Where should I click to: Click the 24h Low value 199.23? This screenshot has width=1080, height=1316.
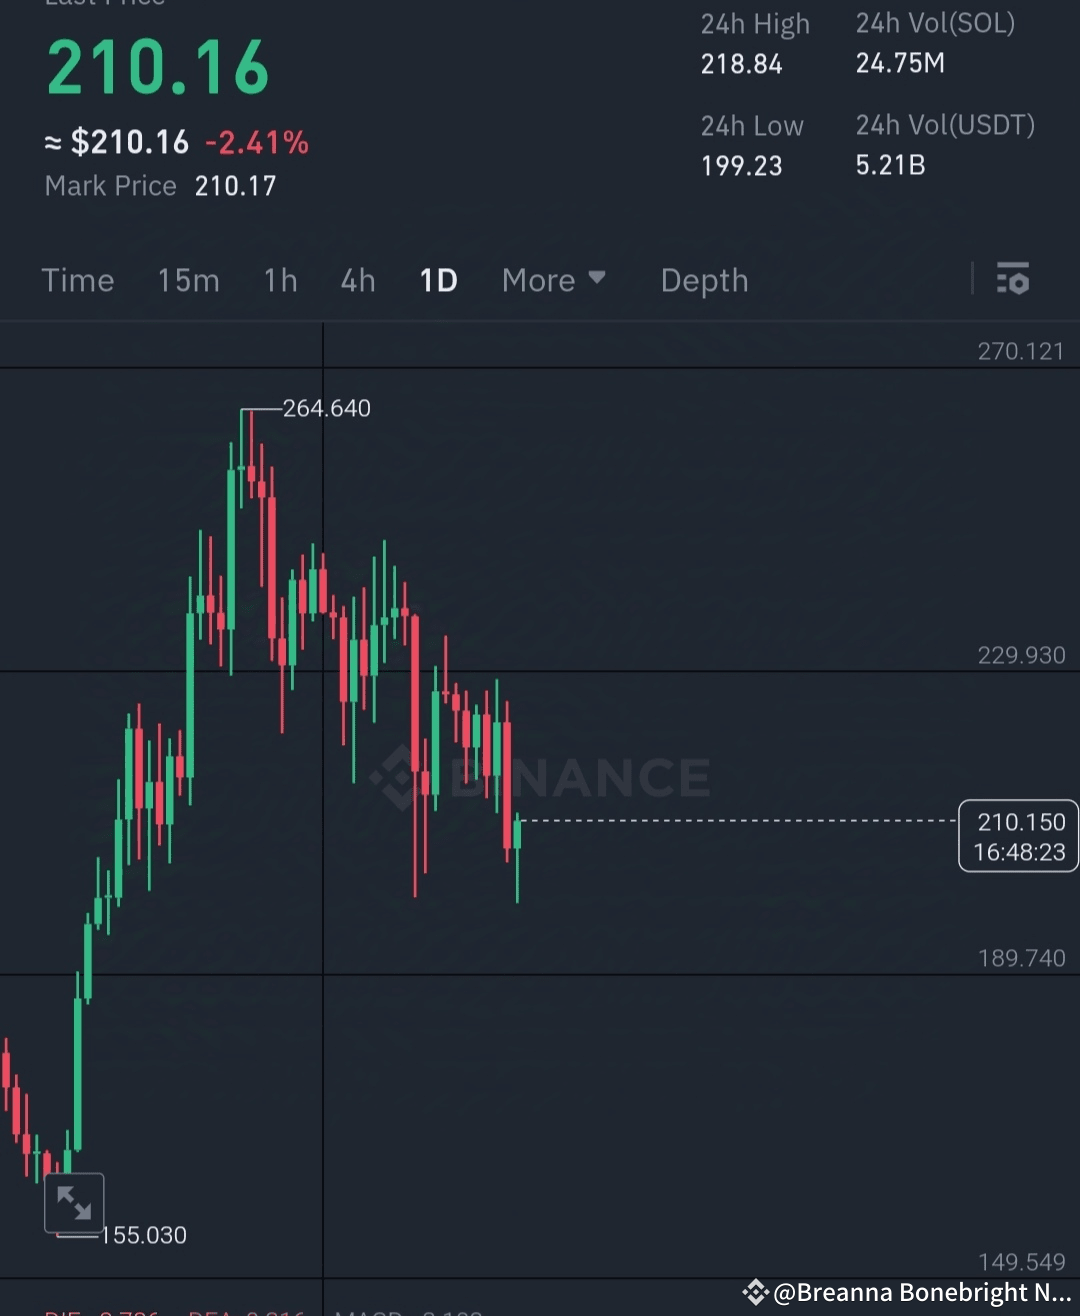[741, 166]
